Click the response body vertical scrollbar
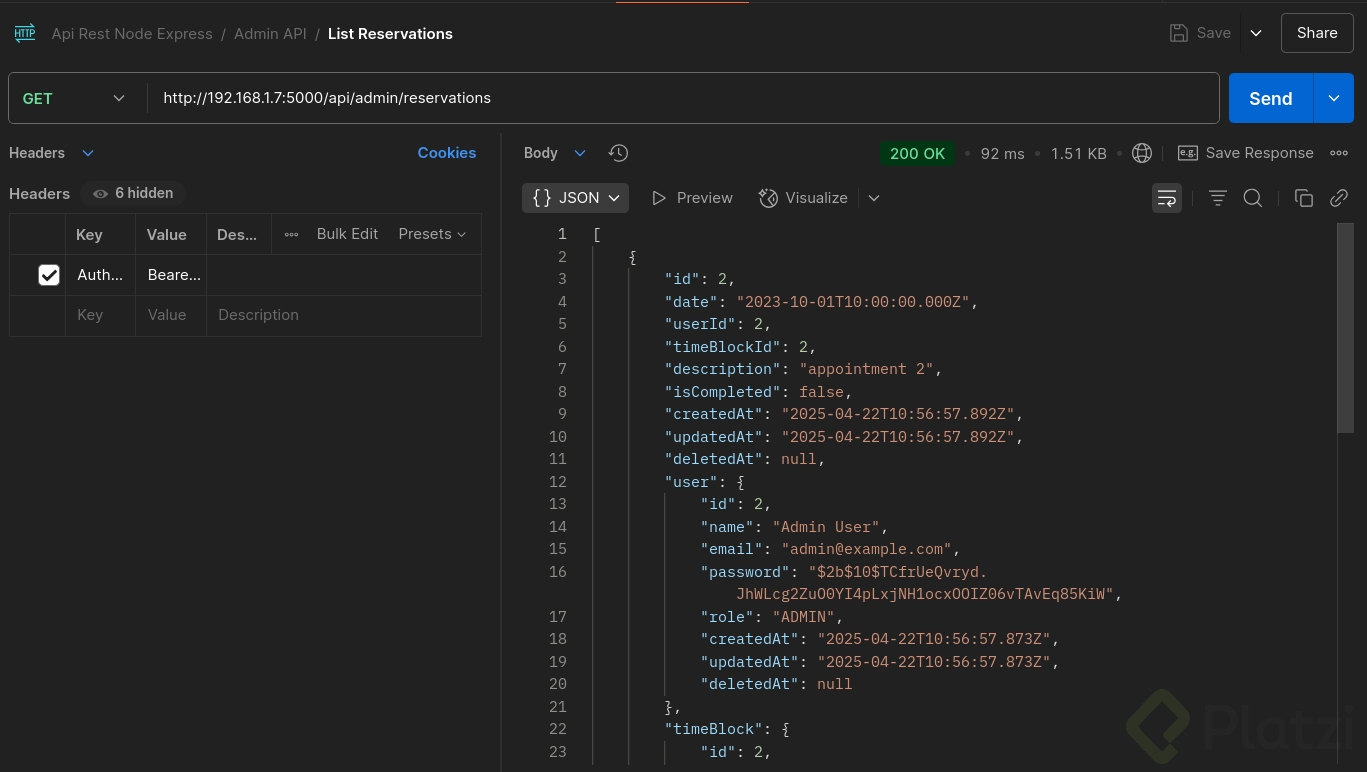Viewport: 1367px width, 772px height. [x=1345, y=330]
